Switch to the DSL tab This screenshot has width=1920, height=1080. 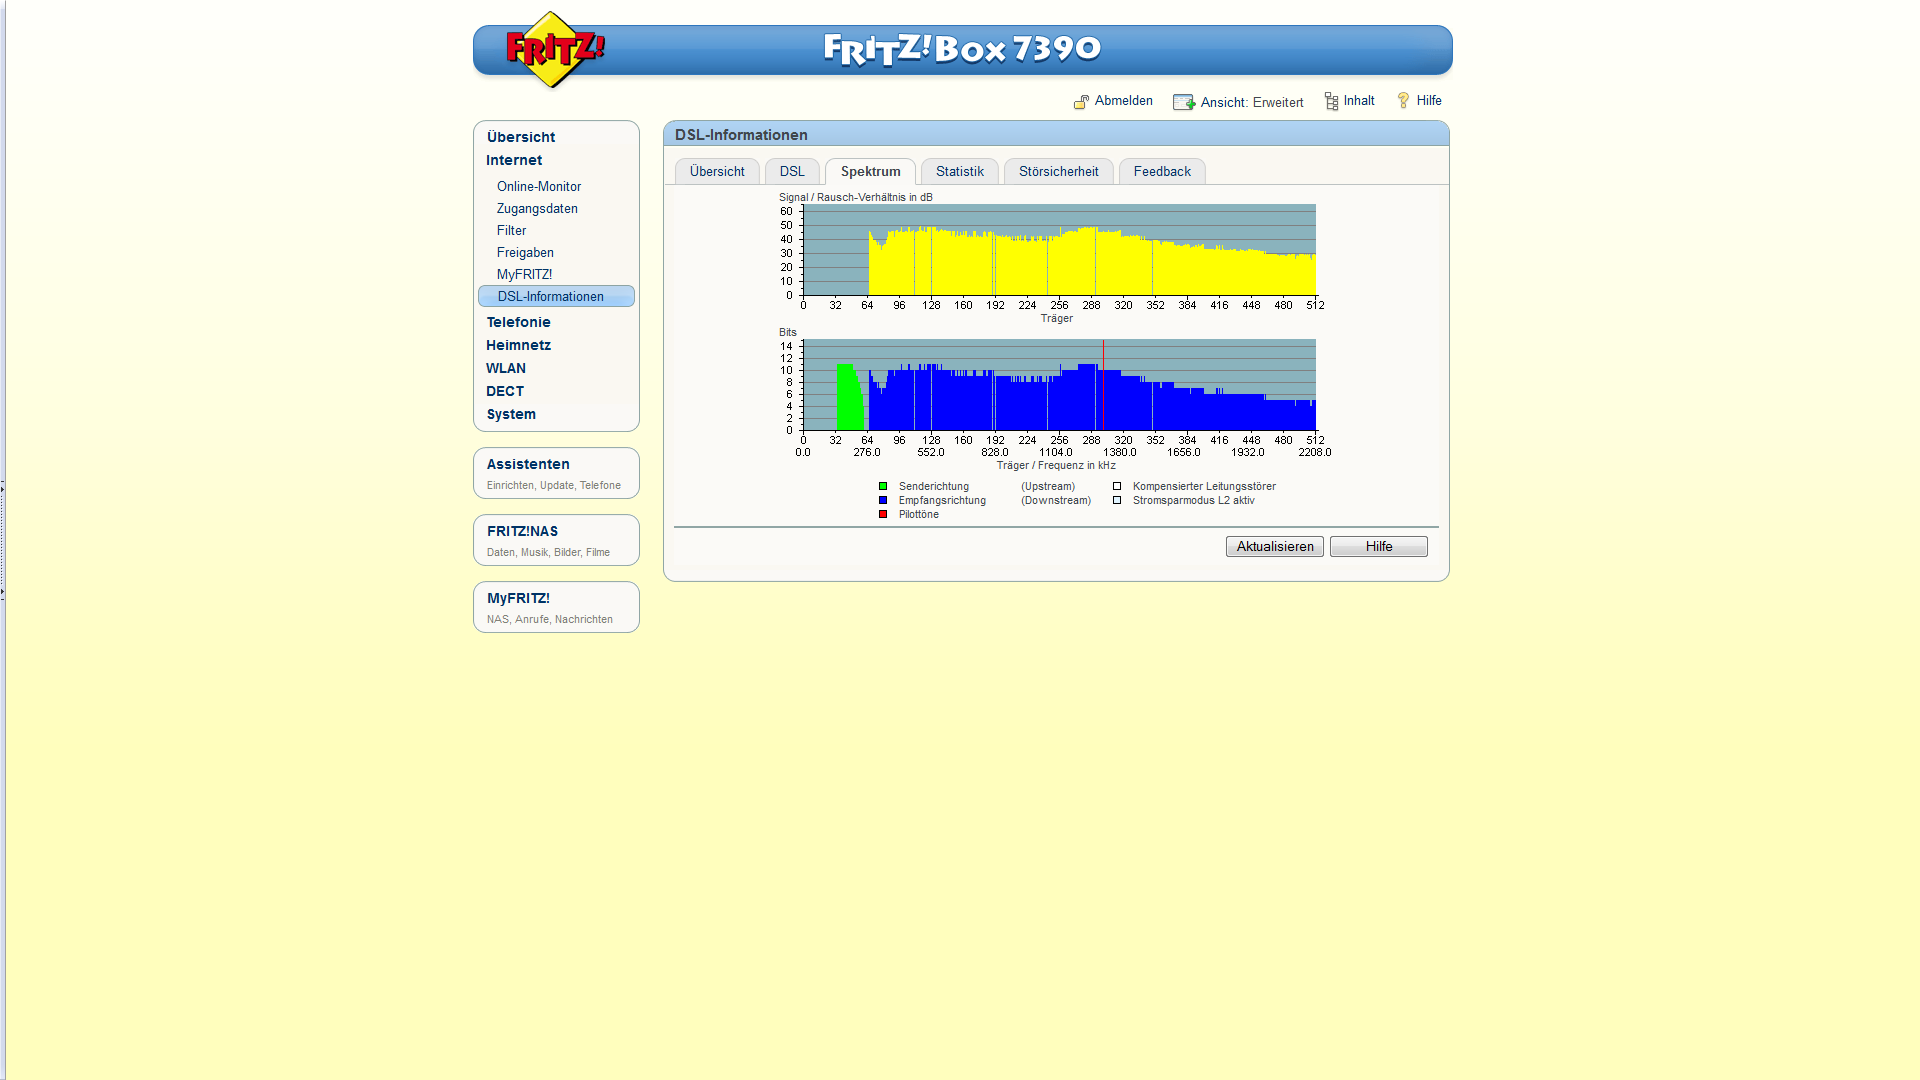[x=792, y=172]
